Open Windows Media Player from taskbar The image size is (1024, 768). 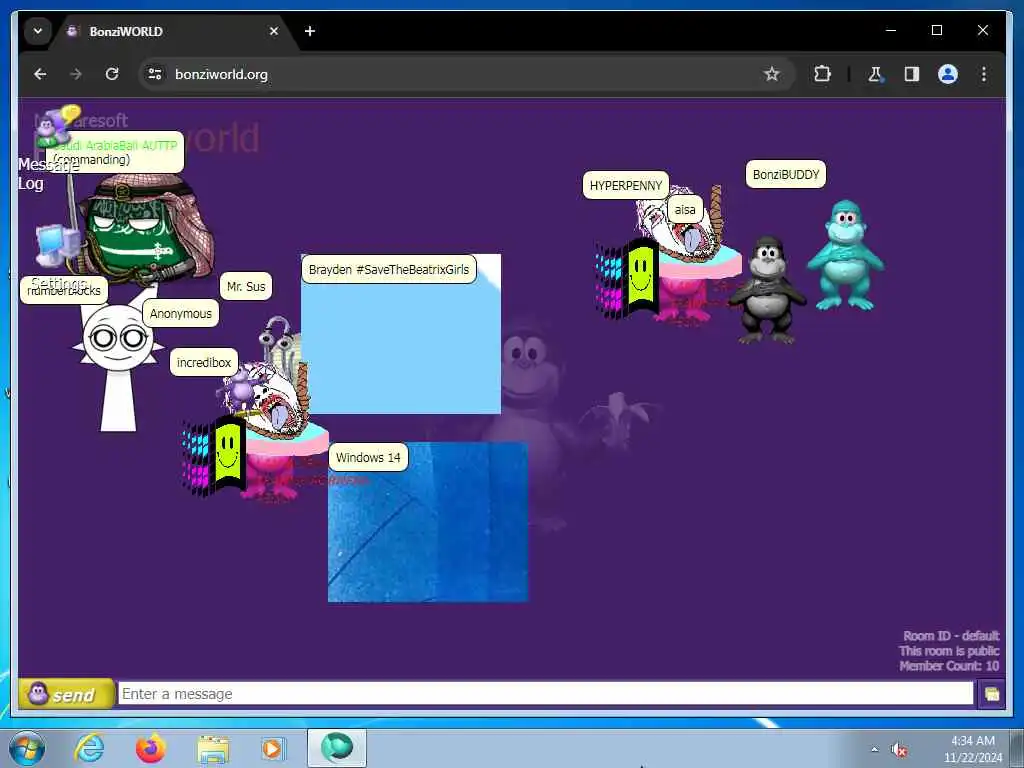coord(273,748)
